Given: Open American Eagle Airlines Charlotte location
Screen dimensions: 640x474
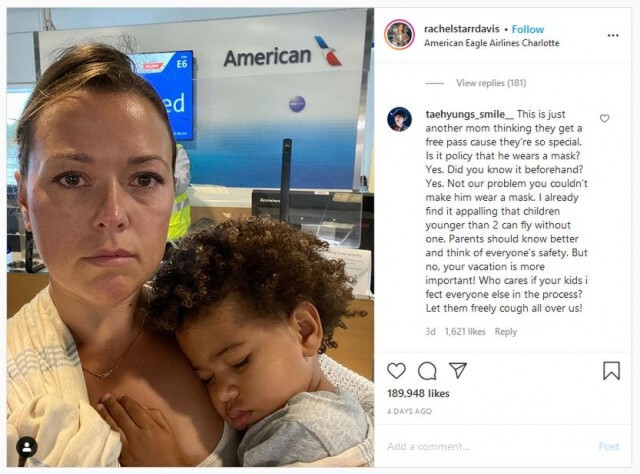Looking at the screenshot, I should point(491,43).
